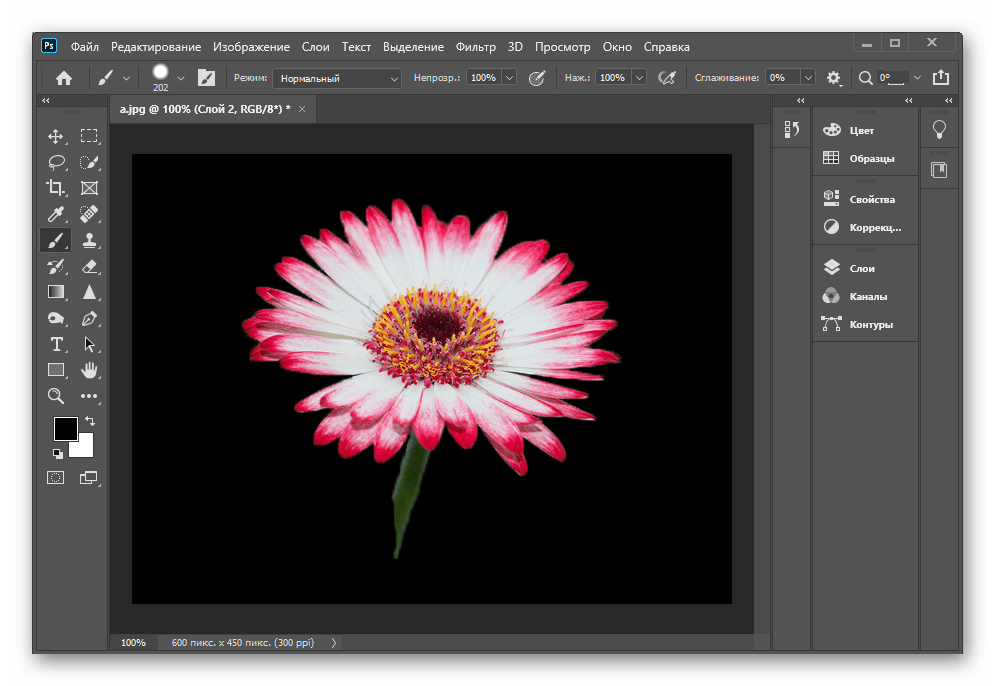Viewport: 995px width, 686px height.
Task: Click the zoom percentage field in status bar
Action: point(134,643)
